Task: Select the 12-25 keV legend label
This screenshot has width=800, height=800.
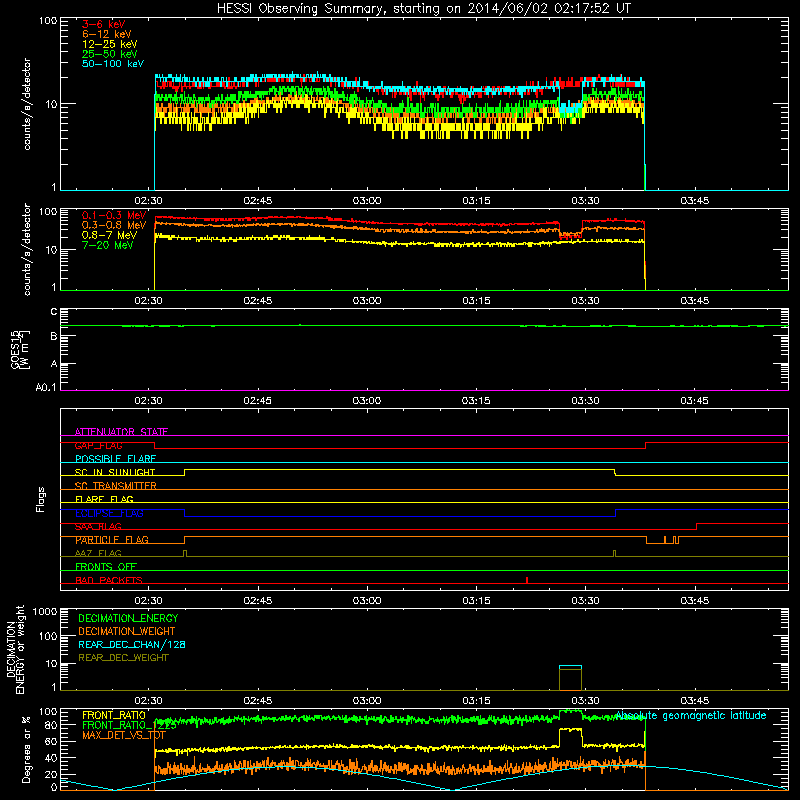Action: click(x=110, y=44)
